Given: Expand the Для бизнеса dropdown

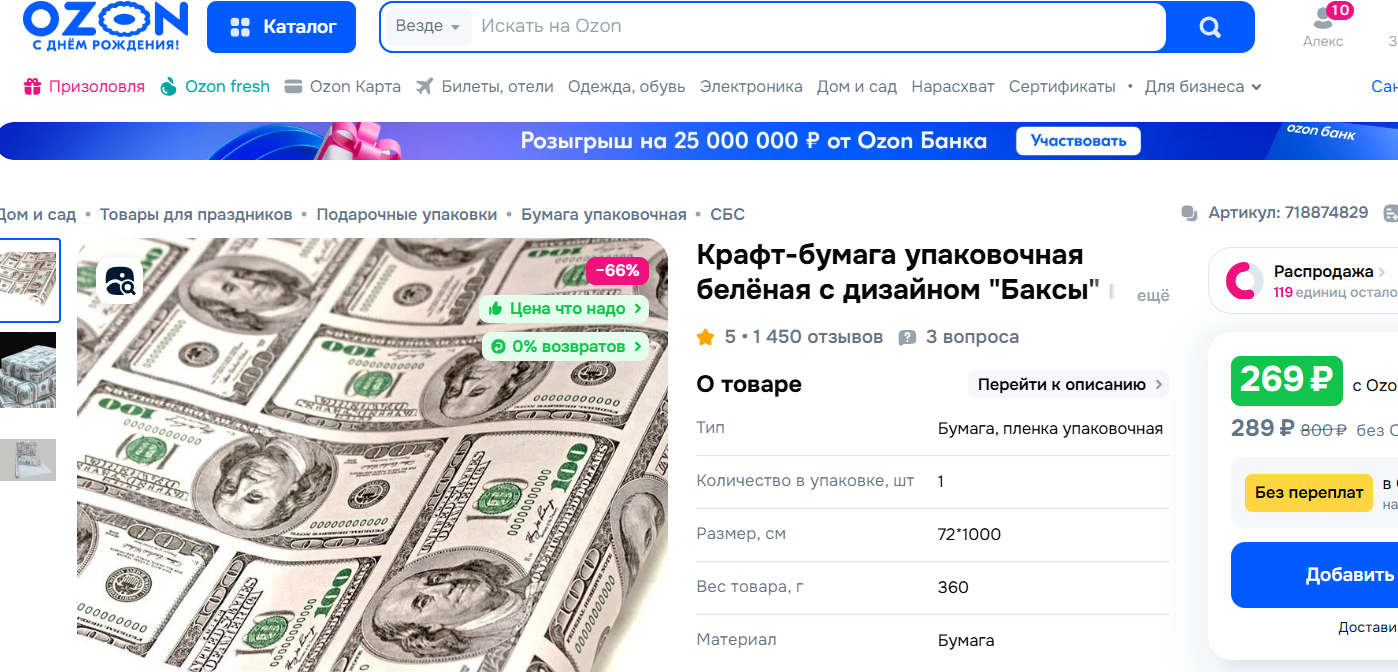Looking at the screenshot, I should pyautogui.click(x=1203, y=86).
